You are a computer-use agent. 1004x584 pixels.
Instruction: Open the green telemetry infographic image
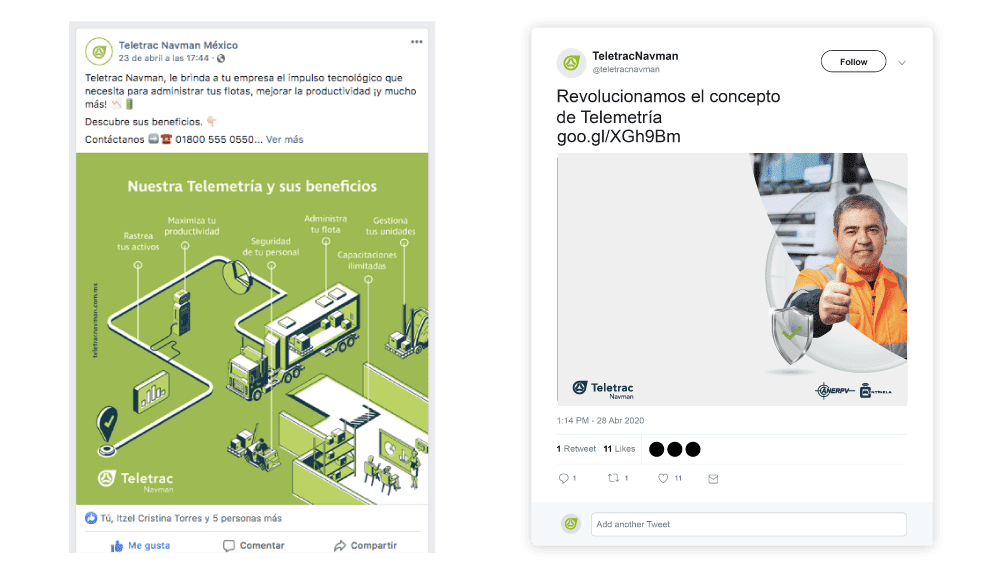coord(252,328)
